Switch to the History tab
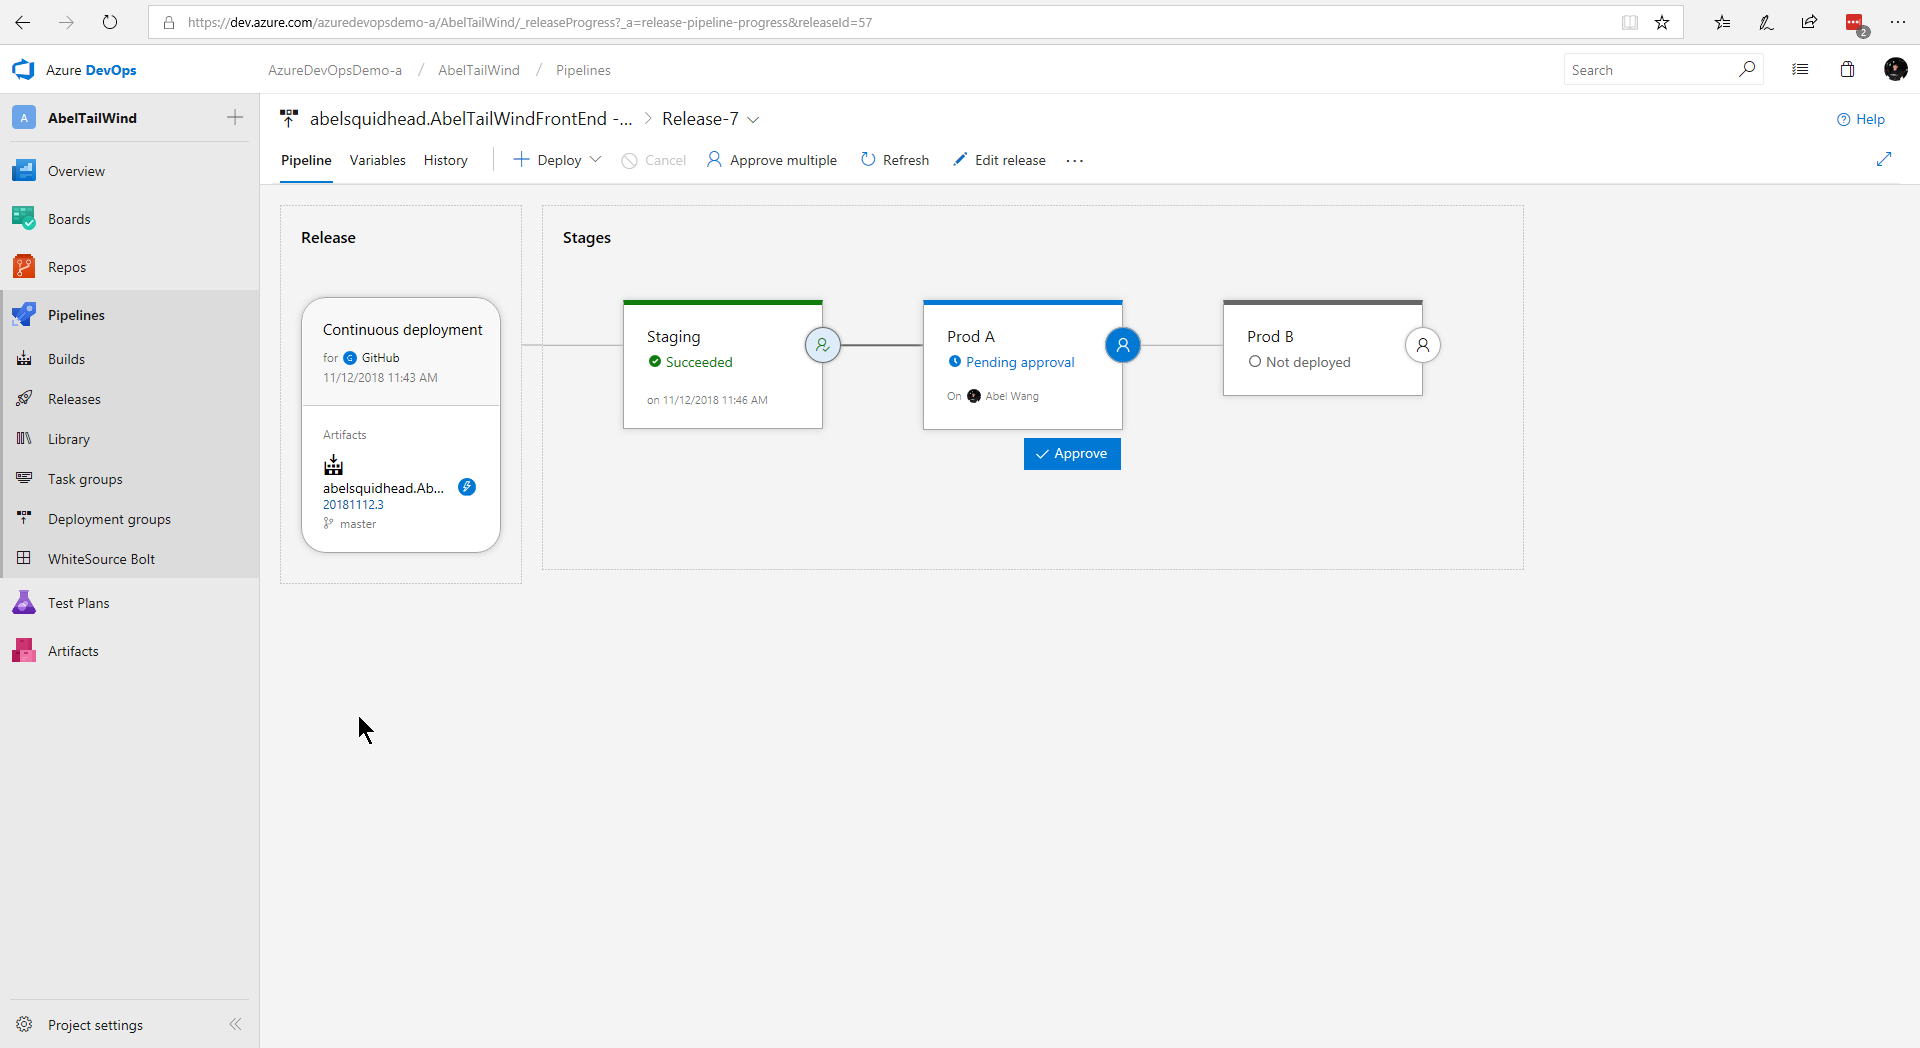Viewport: 1920px width, 1048px height. 446,160
